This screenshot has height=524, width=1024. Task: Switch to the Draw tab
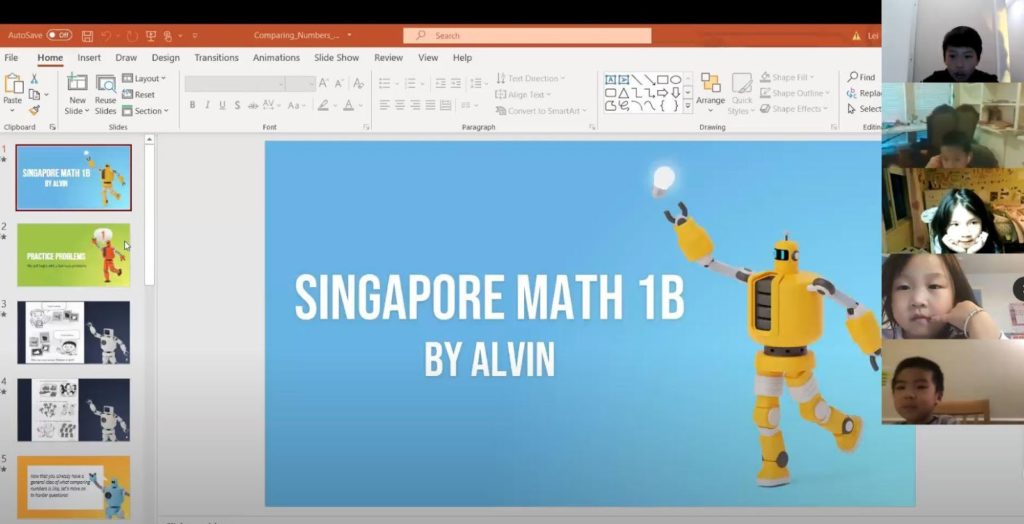126,57
